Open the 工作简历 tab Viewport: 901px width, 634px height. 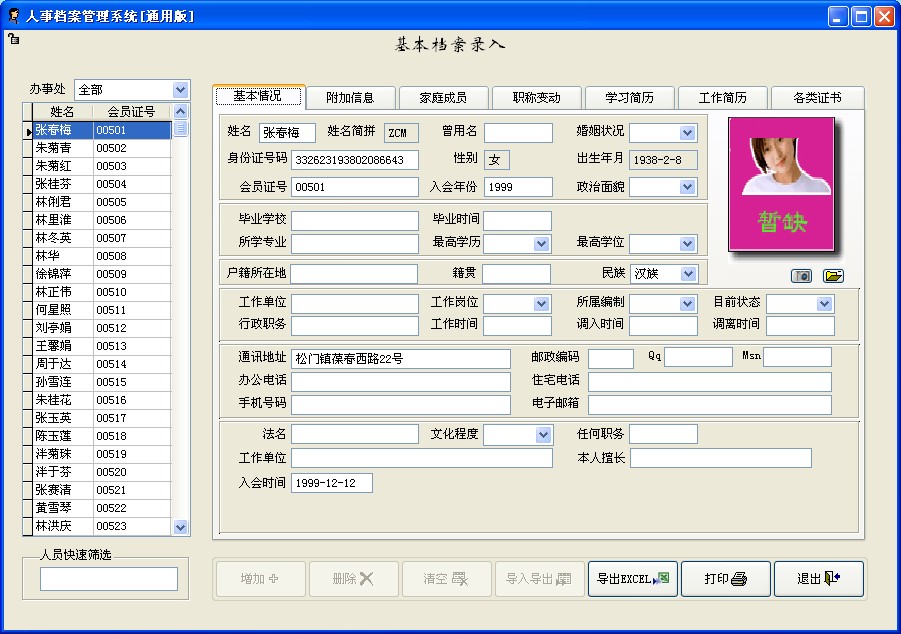[x=722, y=98]
